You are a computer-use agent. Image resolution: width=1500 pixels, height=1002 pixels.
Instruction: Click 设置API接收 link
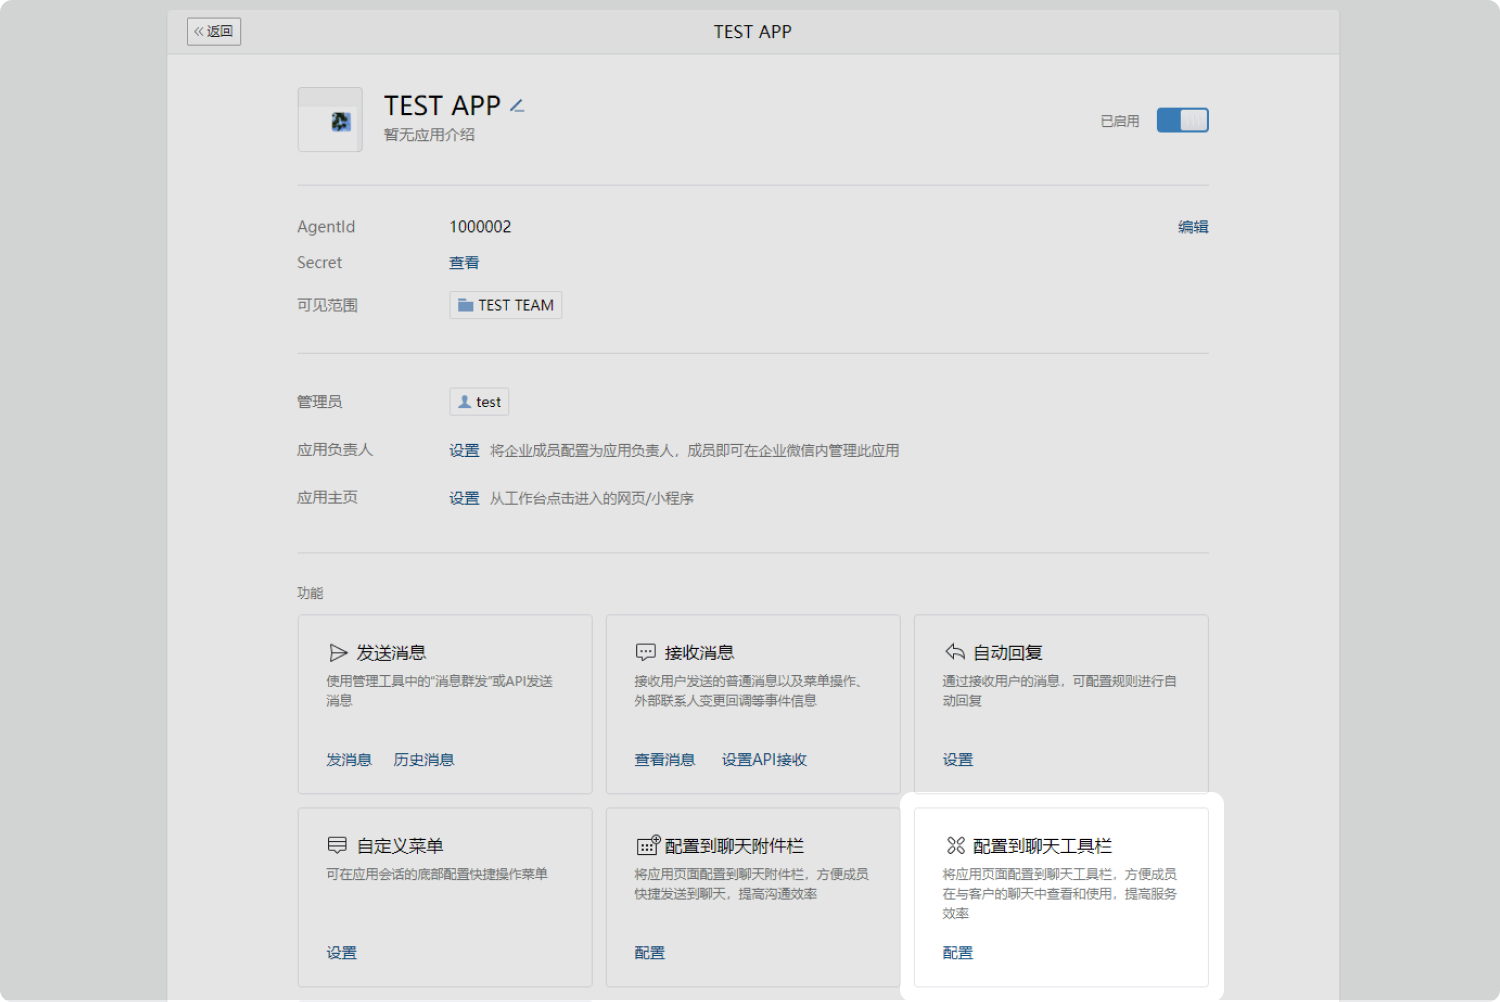click(764, 760)
